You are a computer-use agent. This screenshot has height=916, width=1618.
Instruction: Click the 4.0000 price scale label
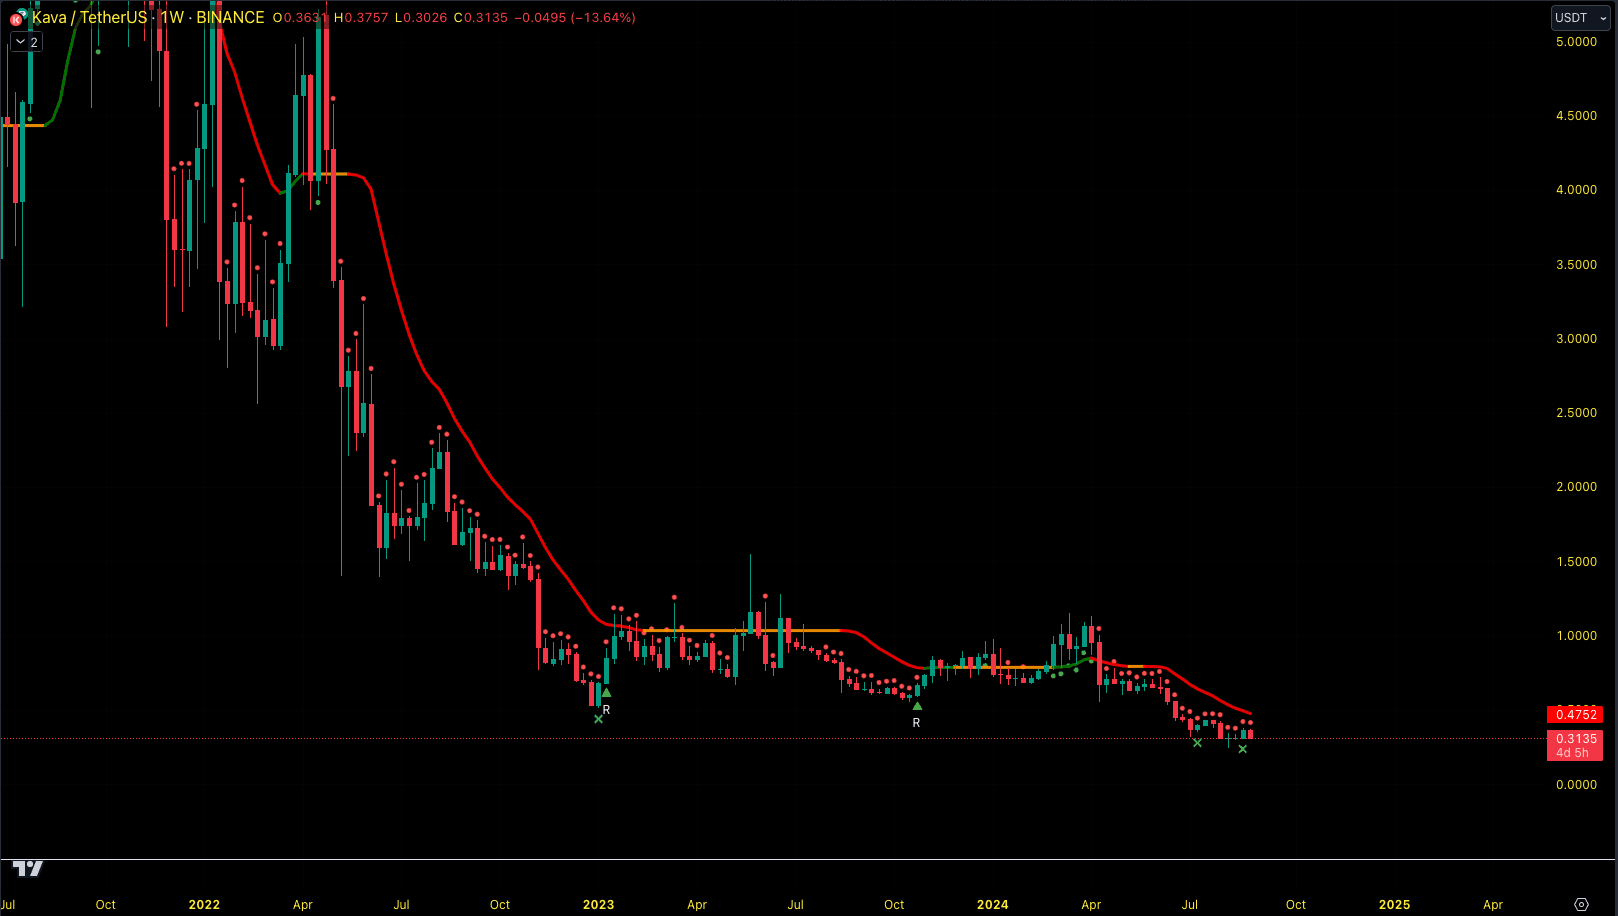[1576, 190]
